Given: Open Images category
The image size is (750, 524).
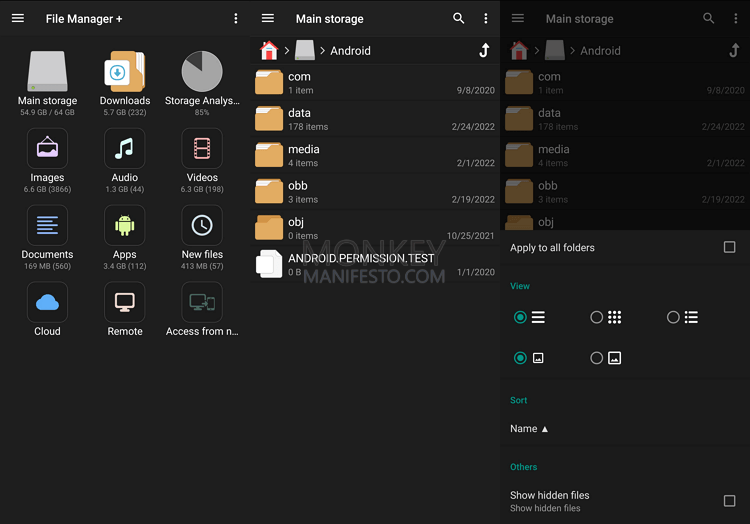Looking at the screenshot, I should pyautogui.click(x=47, y=148).
